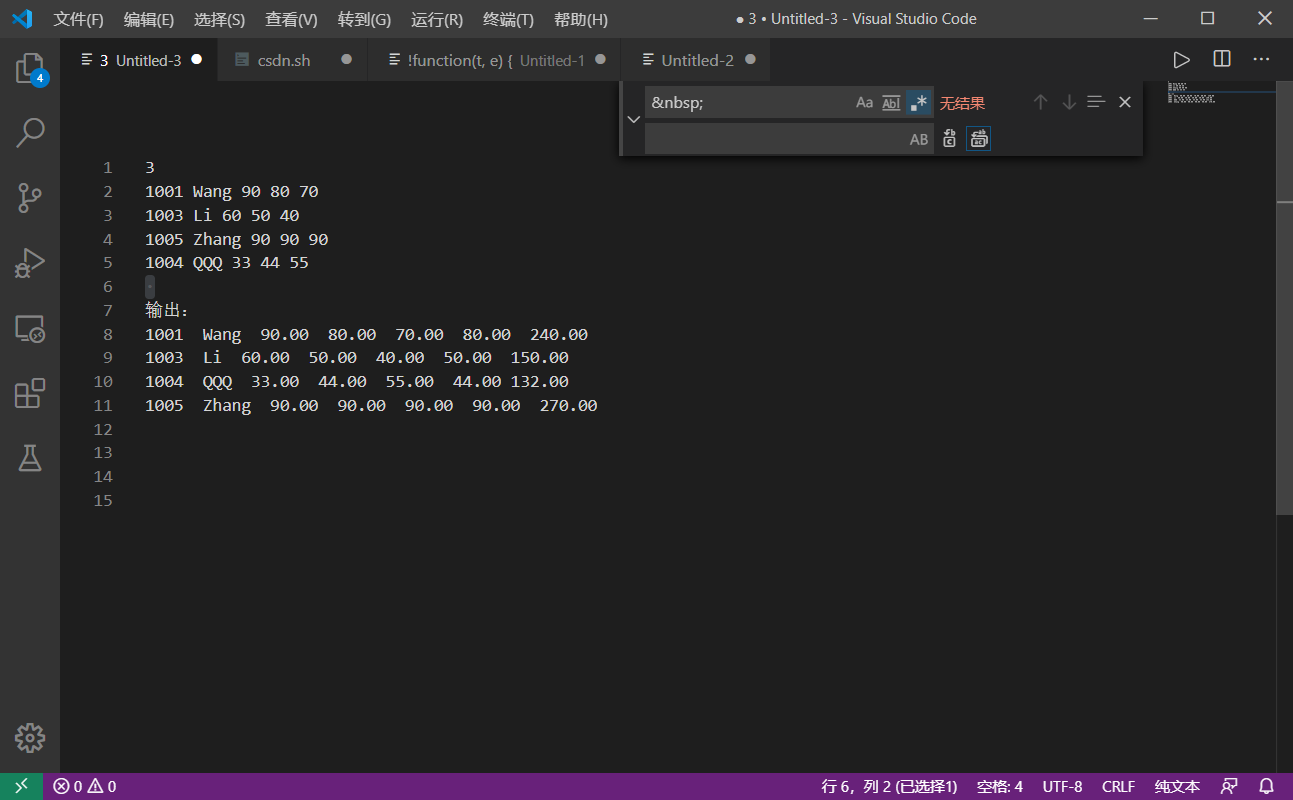Change language mode via 纯文本
The image size is (1293, 800).
pos(1177,786)
